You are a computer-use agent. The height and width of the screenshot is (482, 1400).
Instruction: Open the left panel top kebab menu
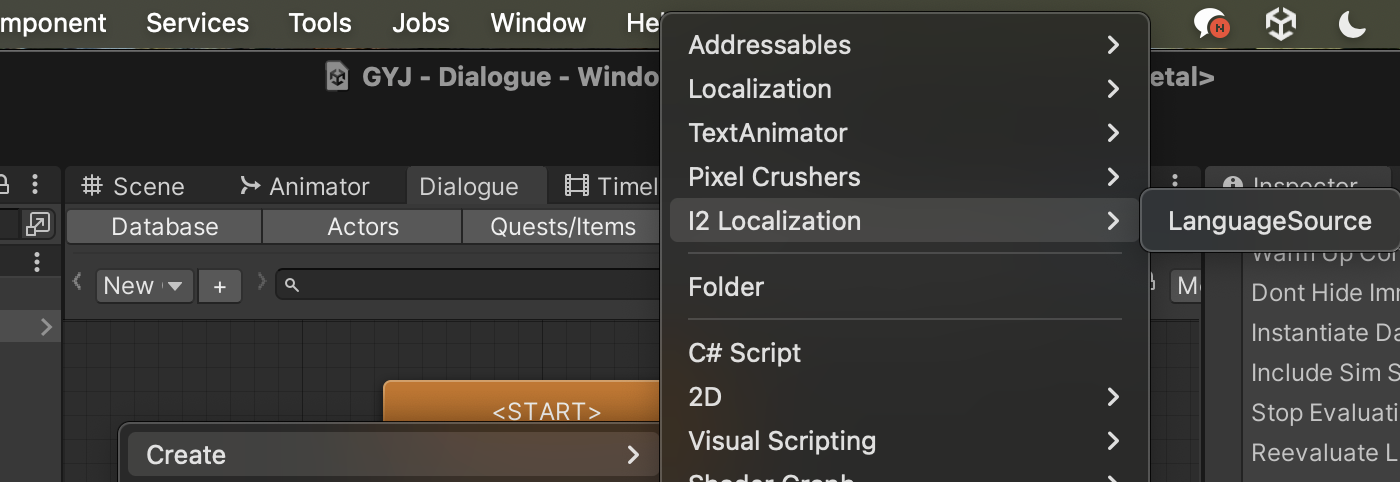[x=35, y=184]
